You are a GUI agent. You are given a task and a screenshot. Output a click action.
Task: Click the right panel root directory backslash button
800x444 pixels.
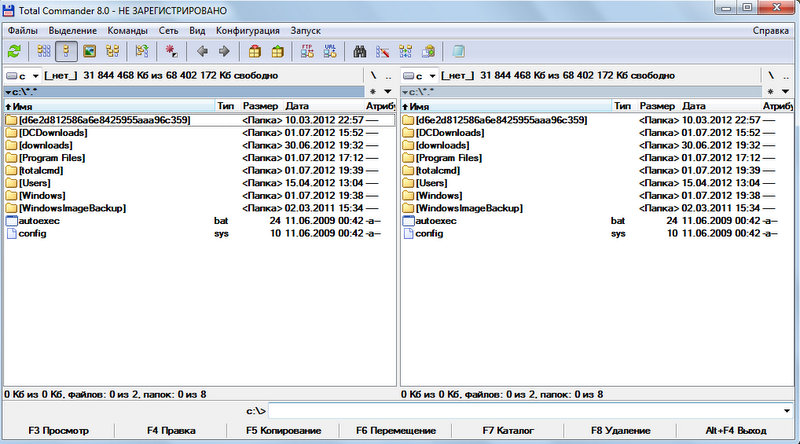771,76
